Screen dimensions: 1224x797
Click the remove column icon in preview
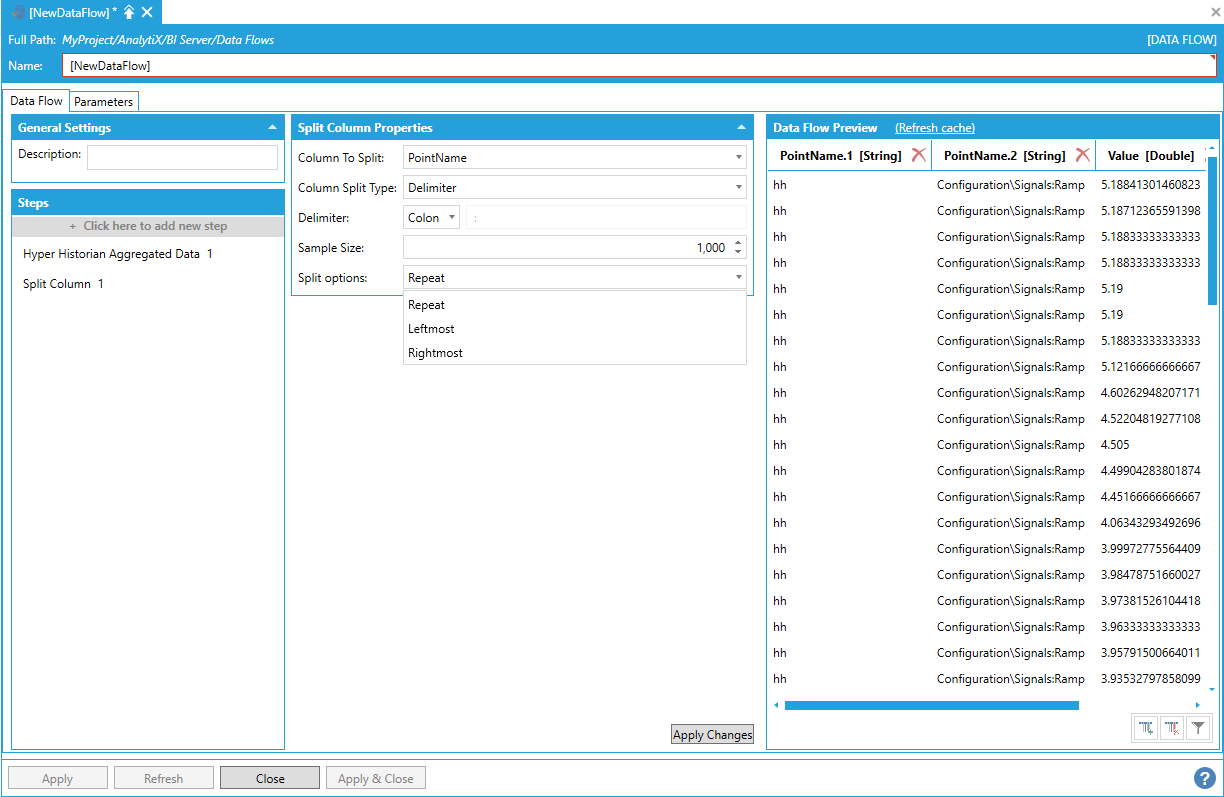tap(1172, 729)
